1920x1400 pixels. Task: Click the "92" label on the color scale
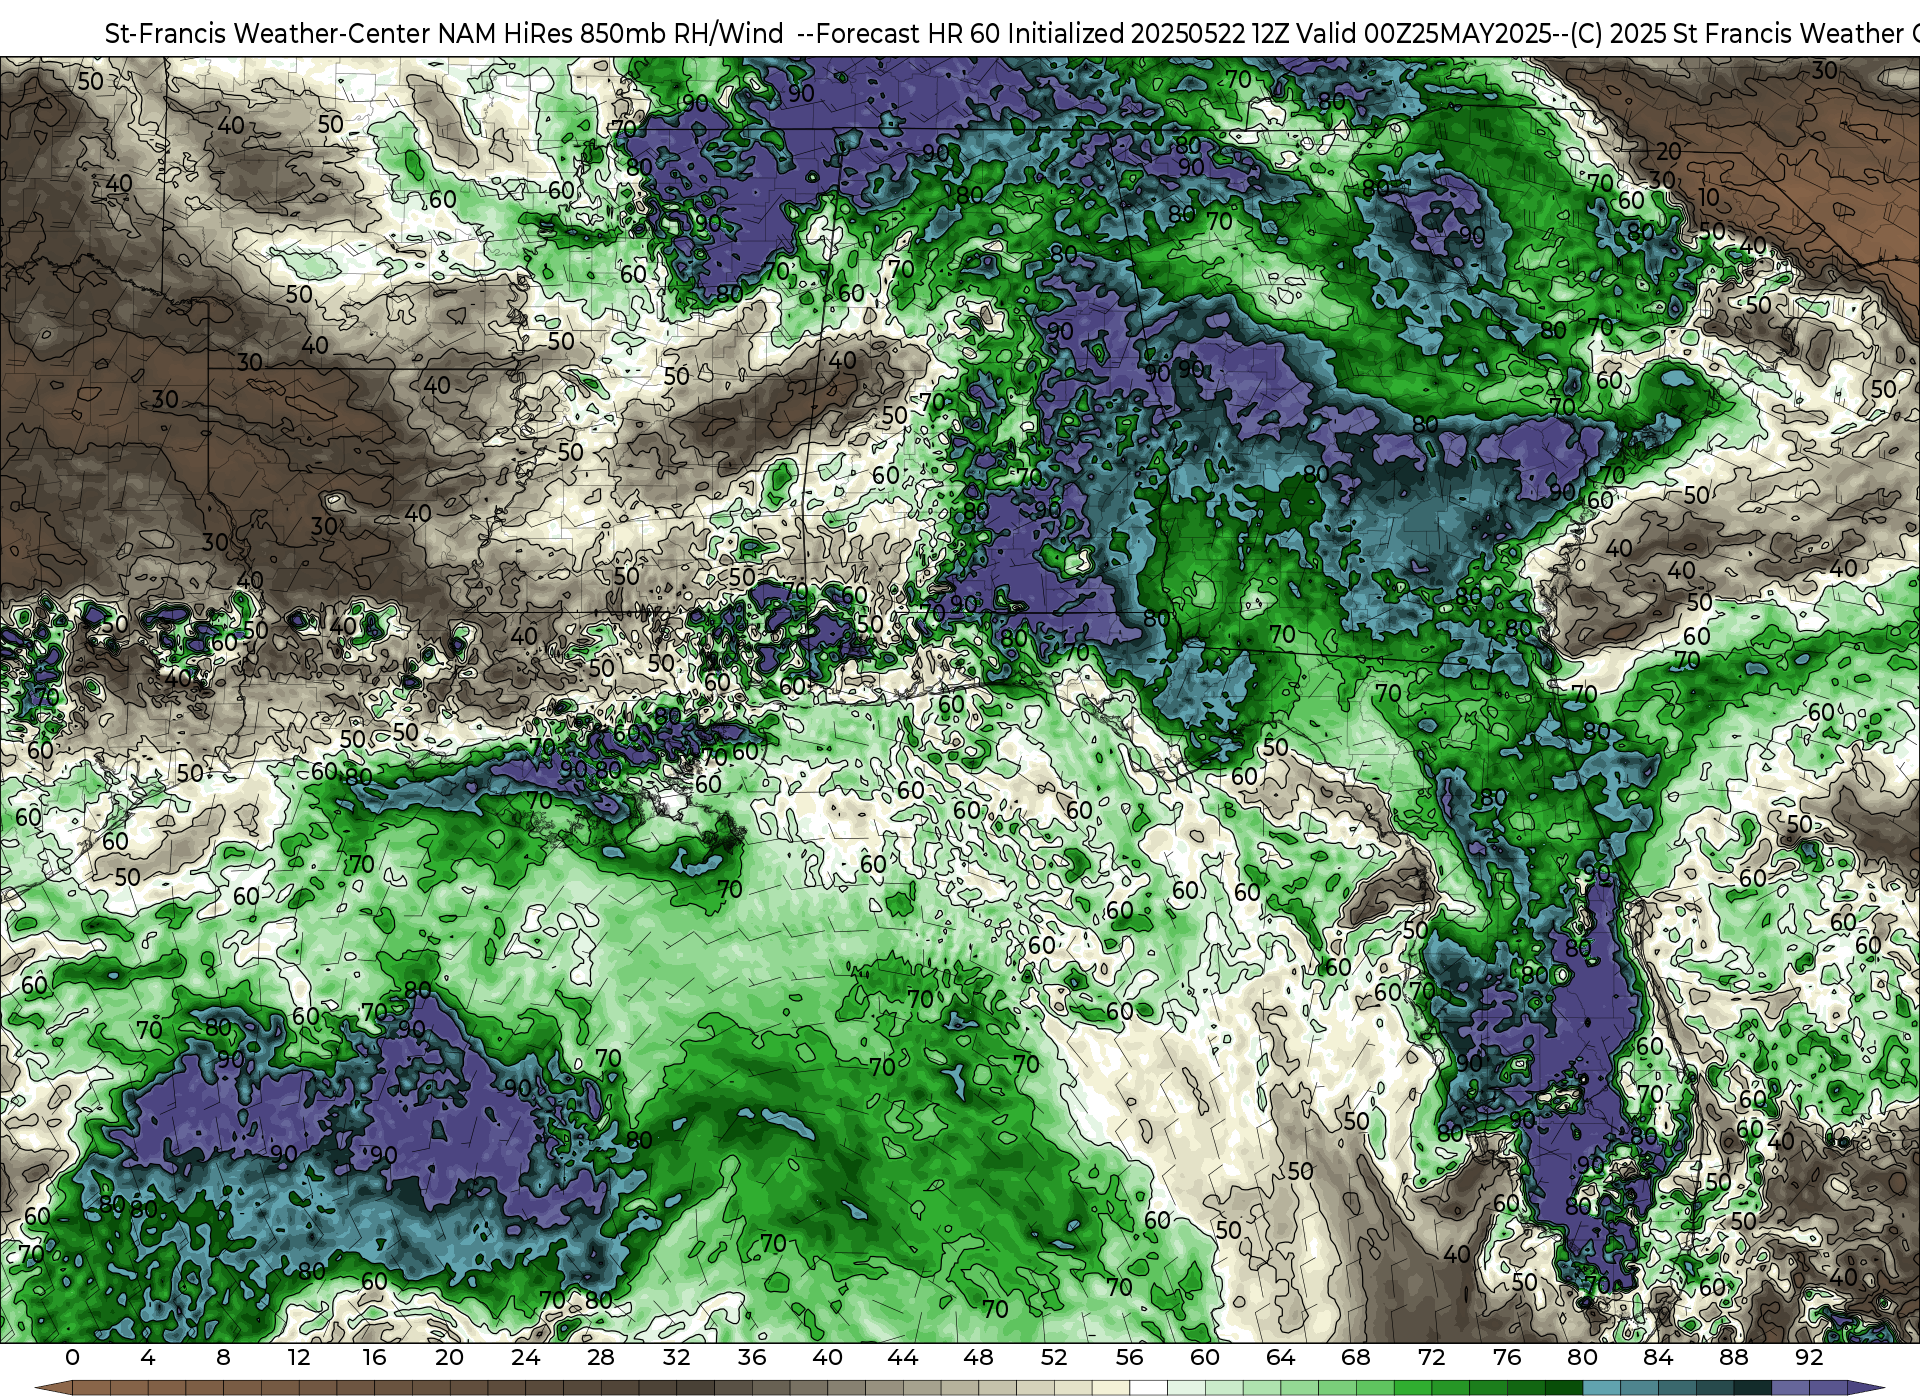point(1809,1357)
